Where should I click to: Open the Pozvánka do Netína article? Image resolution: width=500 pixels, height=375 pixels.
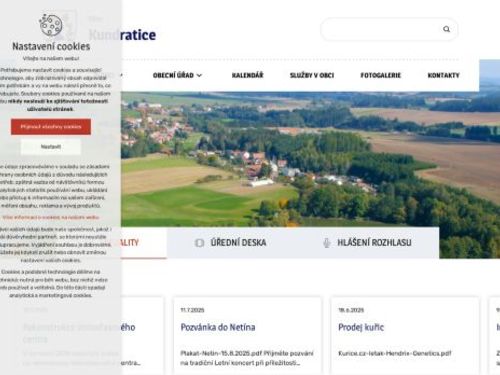pos(218,327)
